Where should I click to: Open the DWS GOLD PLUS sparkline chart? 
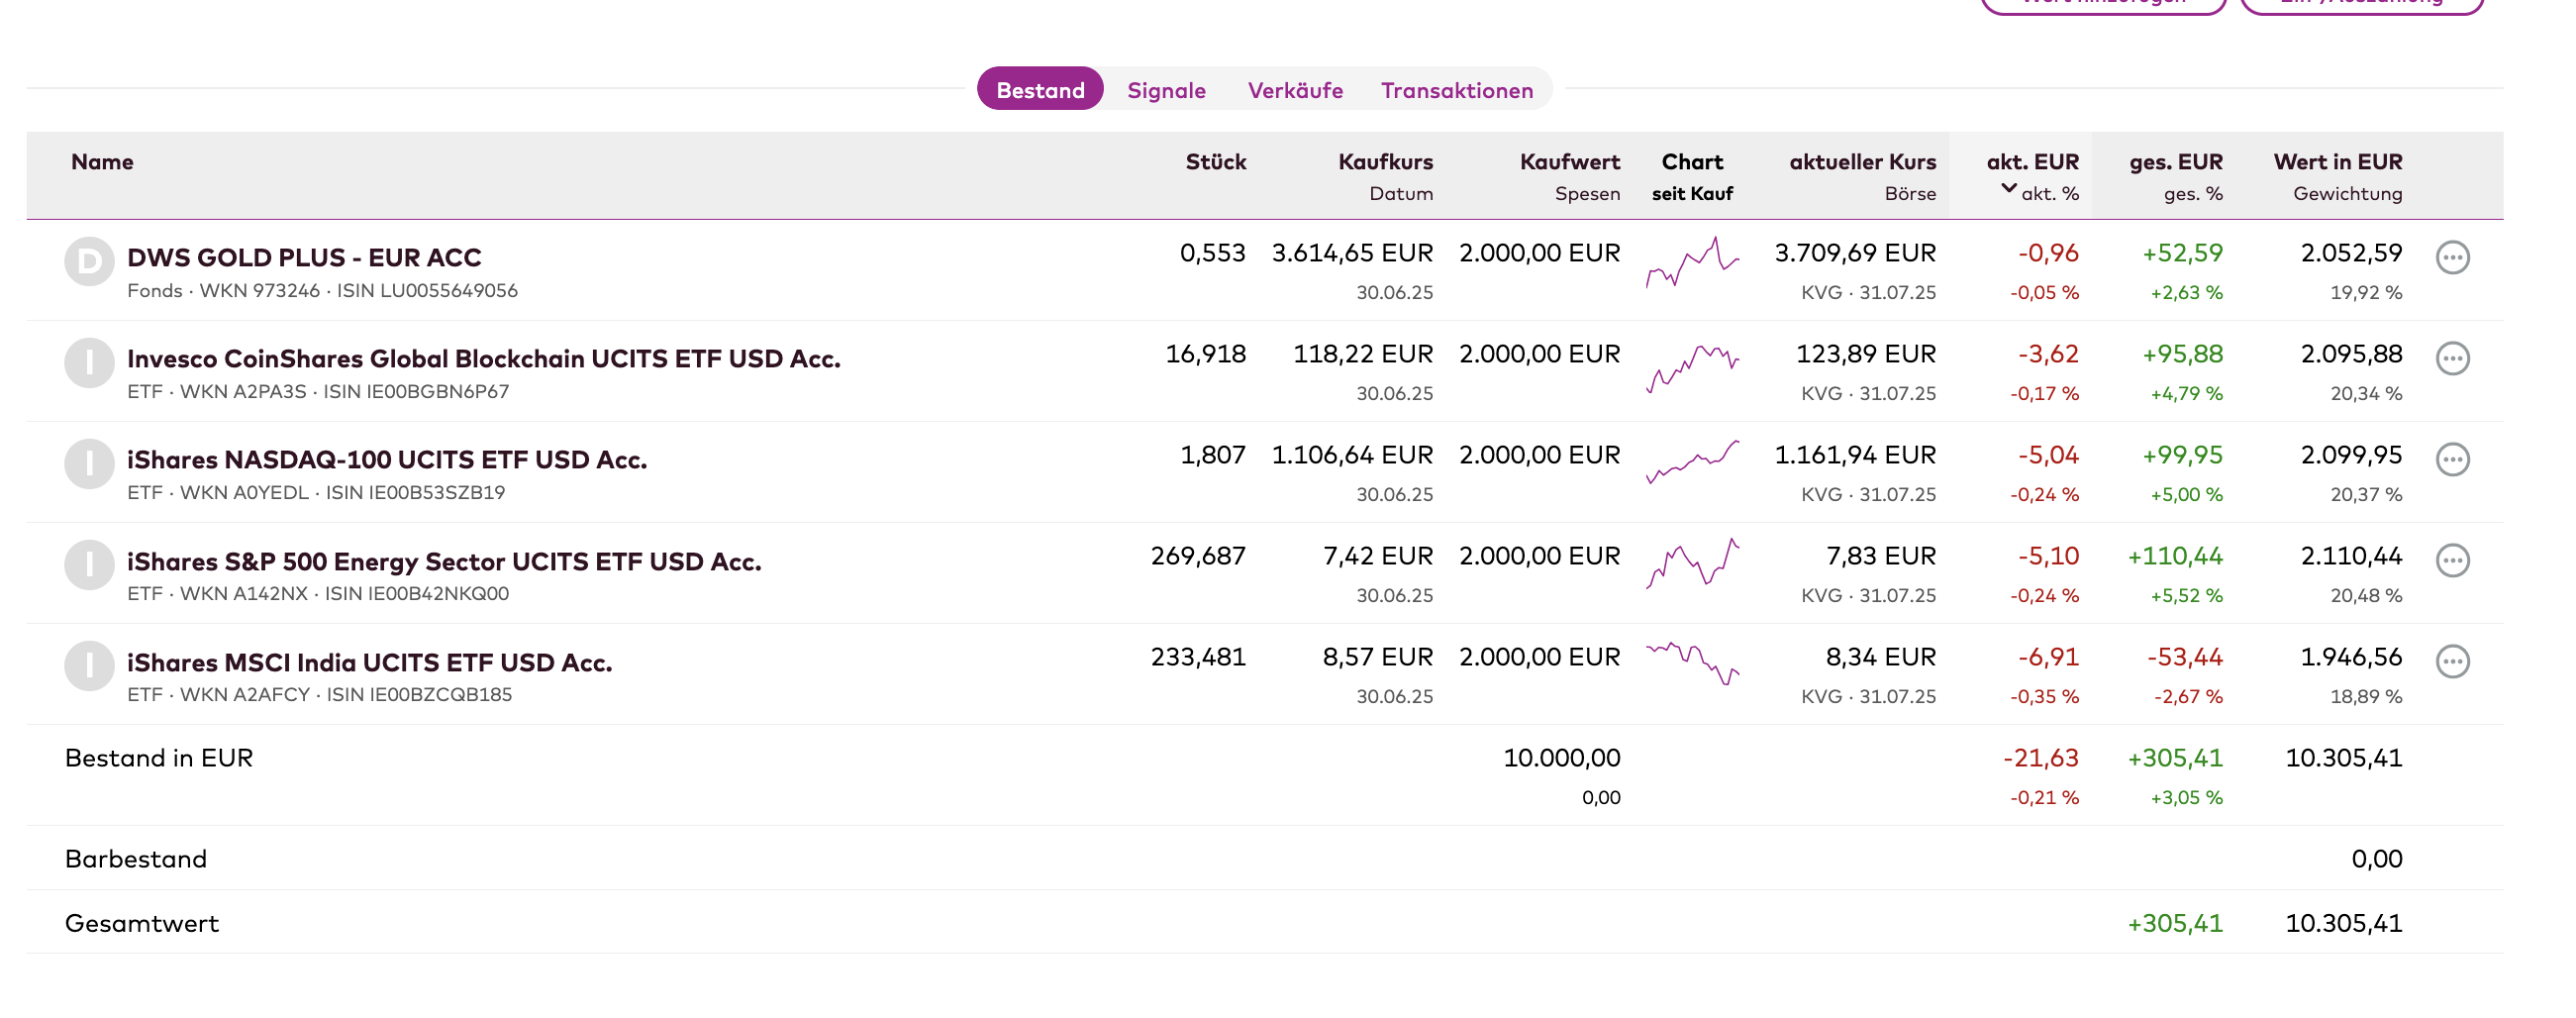point(1692,263)
